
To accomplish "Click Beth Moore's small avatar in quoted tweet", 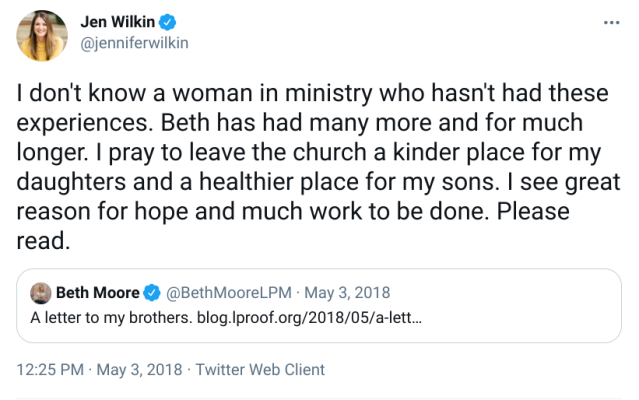I will point(40,294).
